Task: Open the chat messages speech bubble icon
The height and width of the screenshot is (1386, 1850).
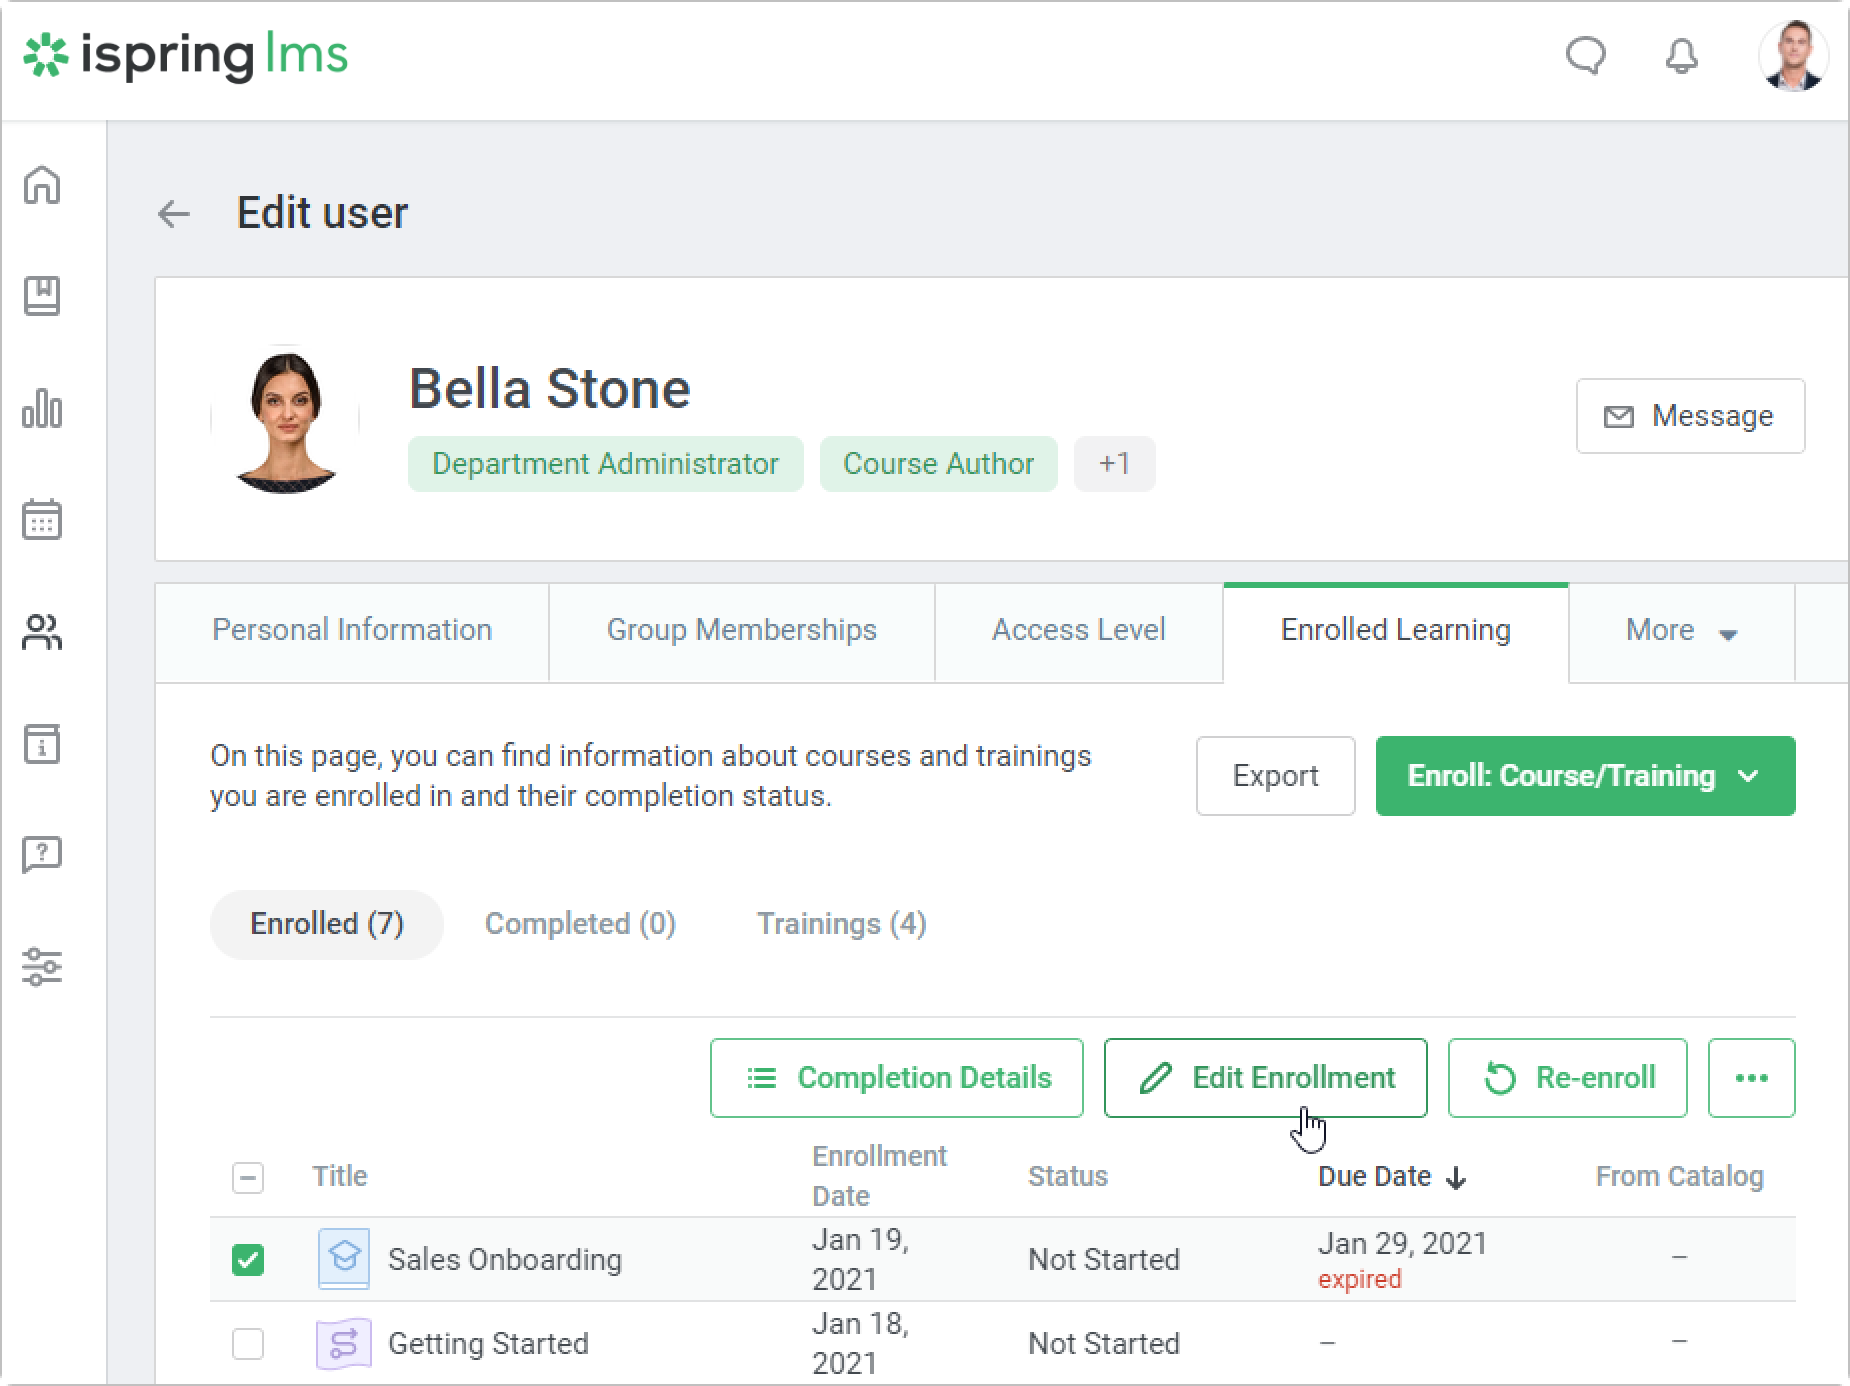Action: pos(1585,56)
